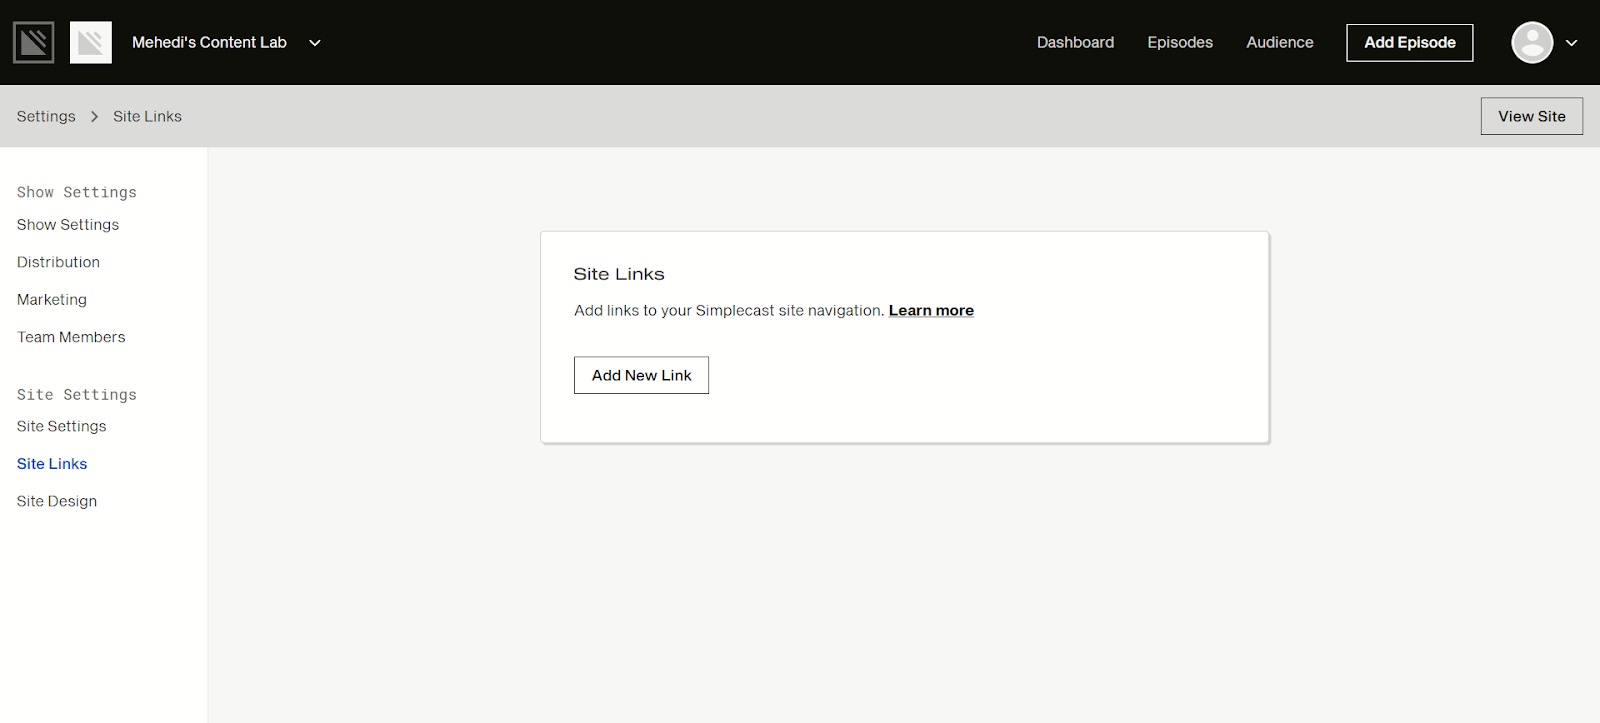The height and width of the screenshot is (723, 1600).
Task: Select Site Links in the sidebar
Action: pyautogui.click(x=52, y=464)
